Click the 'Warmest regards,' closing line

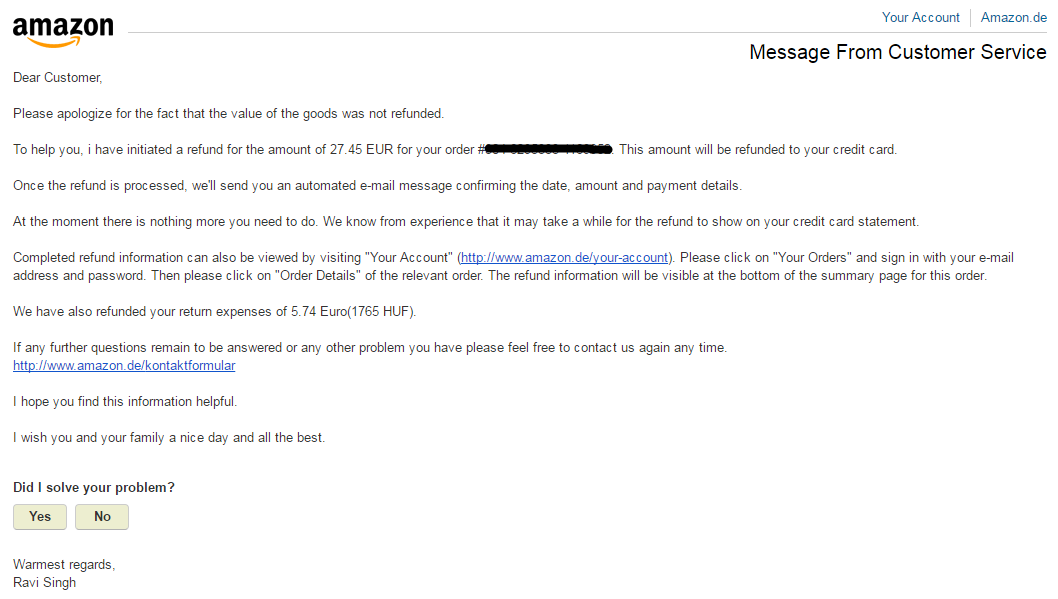point(64,565)
